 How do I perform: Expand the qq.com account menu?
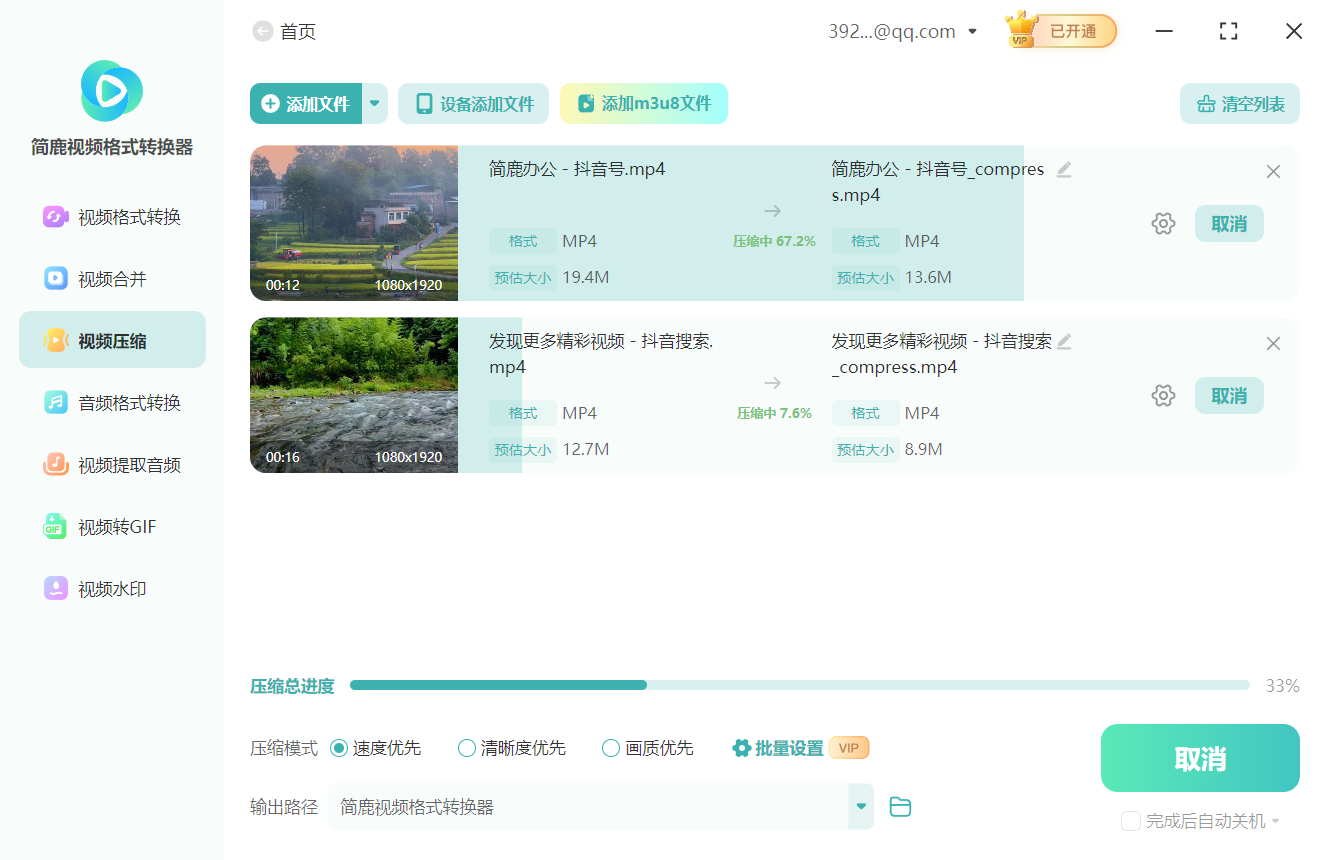[x=971, y=31]
